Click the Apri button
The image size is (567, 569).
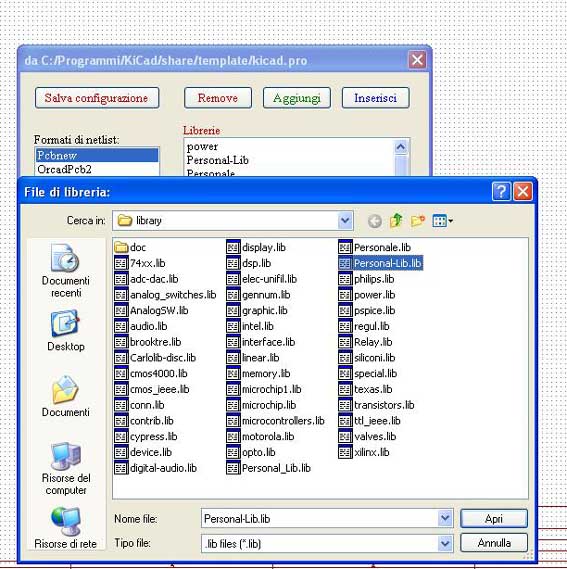494,519
